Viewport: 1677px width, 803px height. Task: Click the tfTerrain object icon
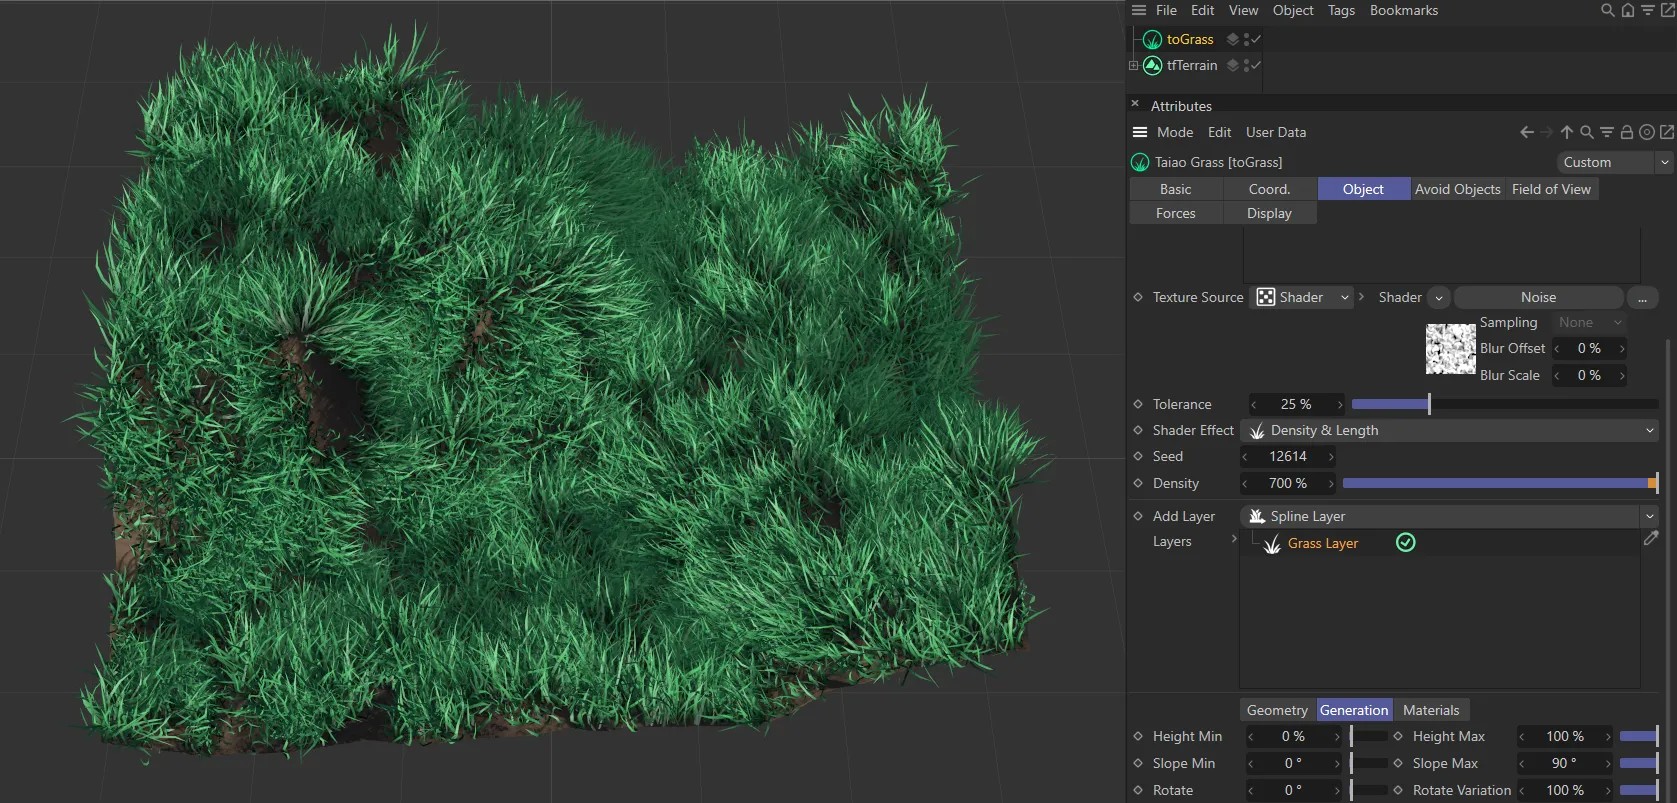coord(1152,66)
